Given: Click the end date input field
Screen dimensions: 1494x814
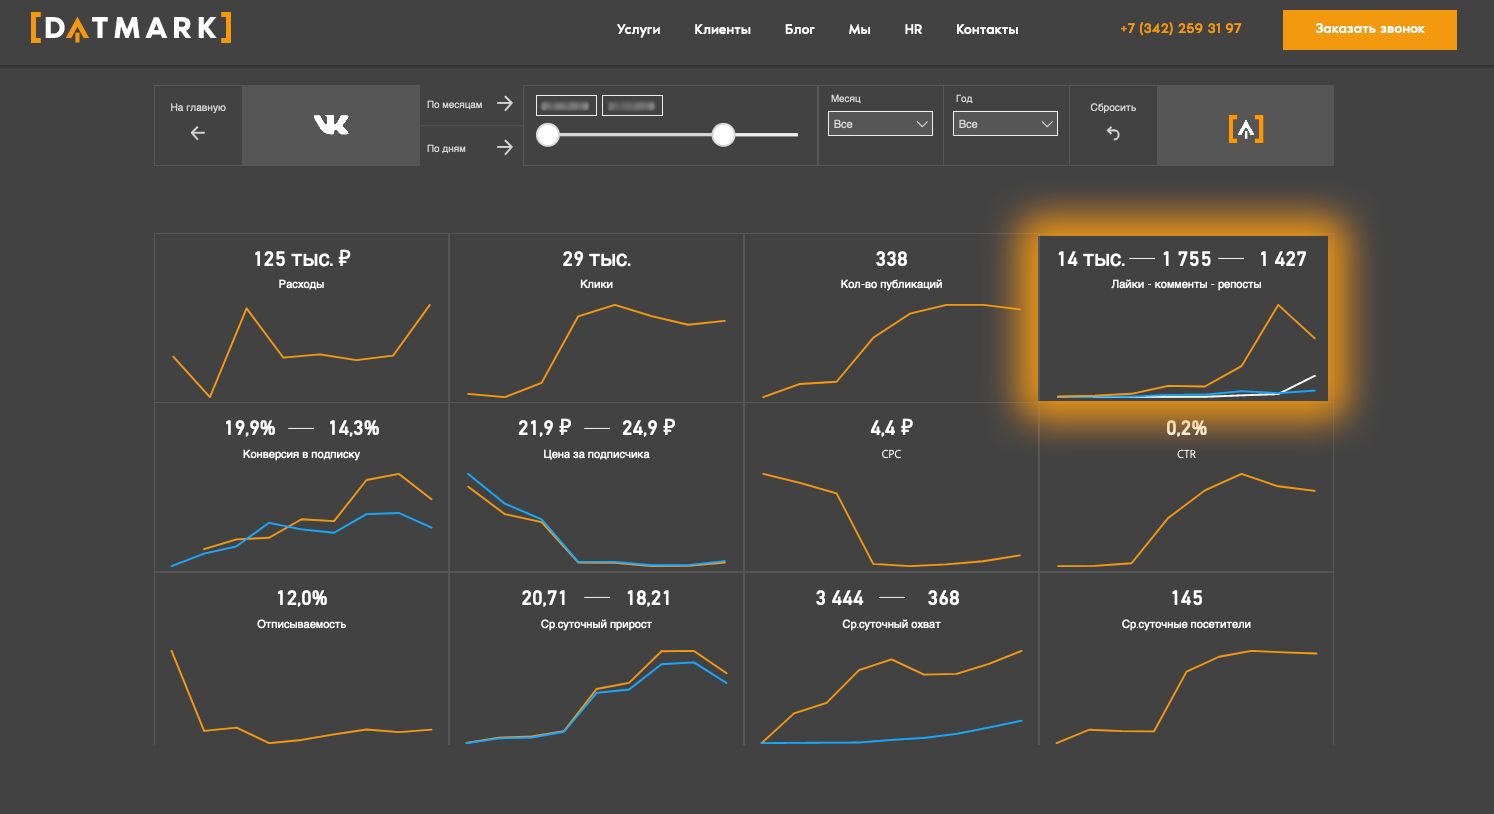Looking at the screenshot, I should pyautogui.click(x=632, y=105).
